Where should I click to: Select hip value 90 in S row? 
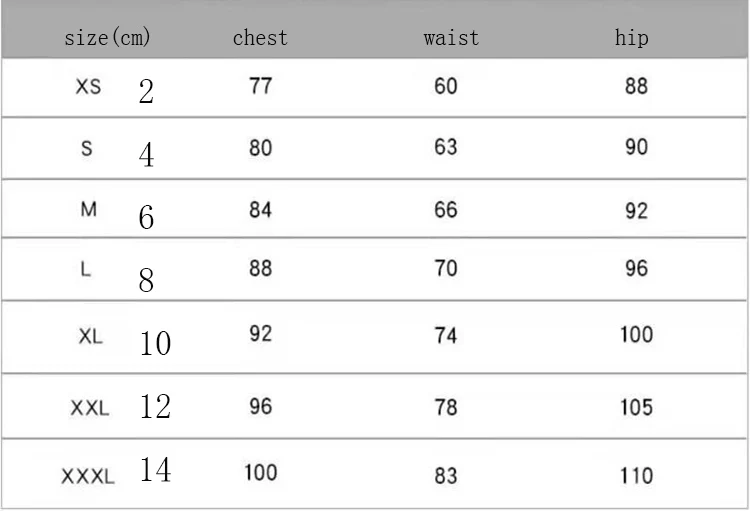[x=636, y=148]
